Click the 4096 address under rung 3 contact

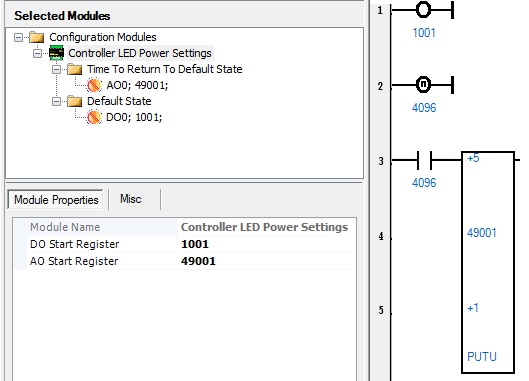pyautogui.click(x=424, y=183)
